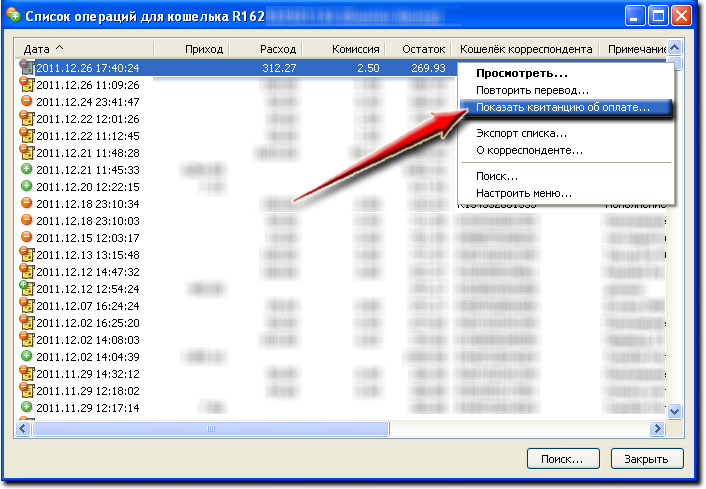Sort the list by the Дата column header
Viewport: 706px width, 489px height.
pyautogui.click(x=85, y=48)
